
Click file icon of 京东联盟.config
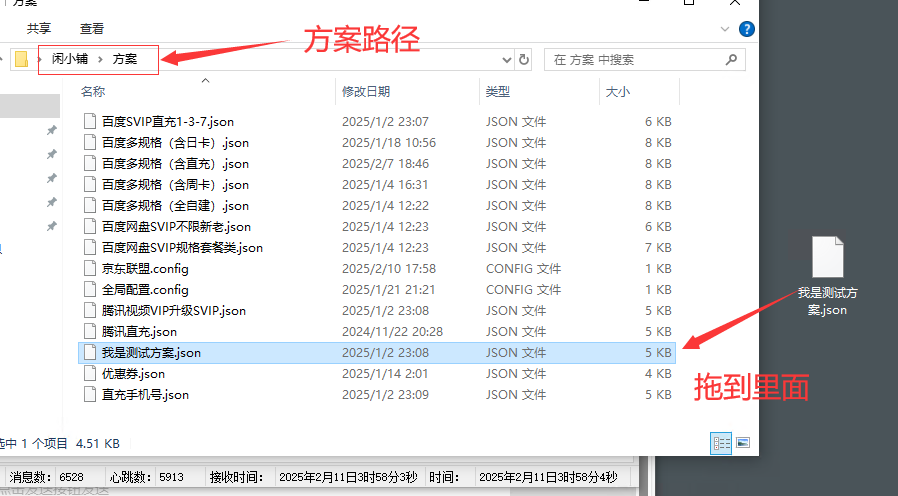click(x=90, y=269)
